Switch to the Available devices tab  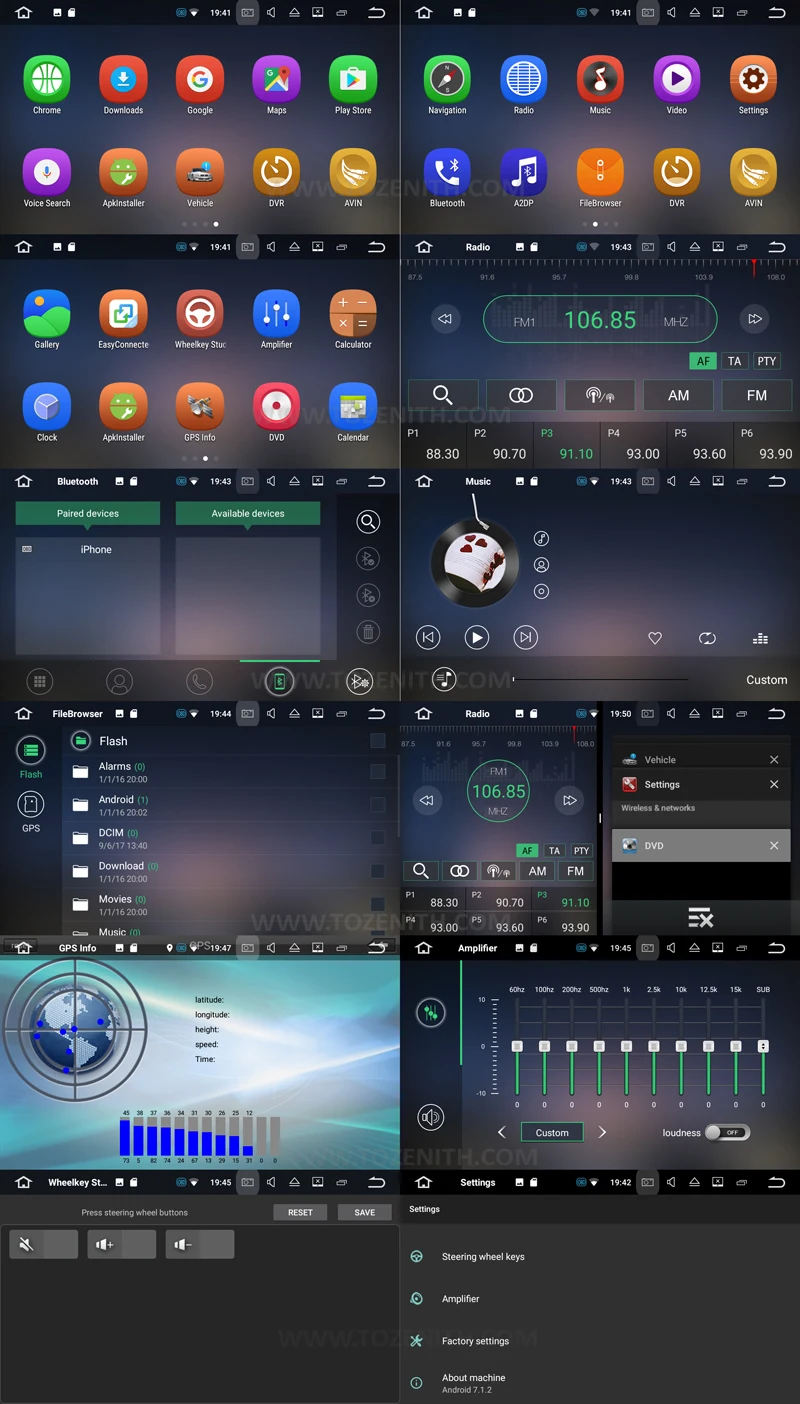[247, 513]
